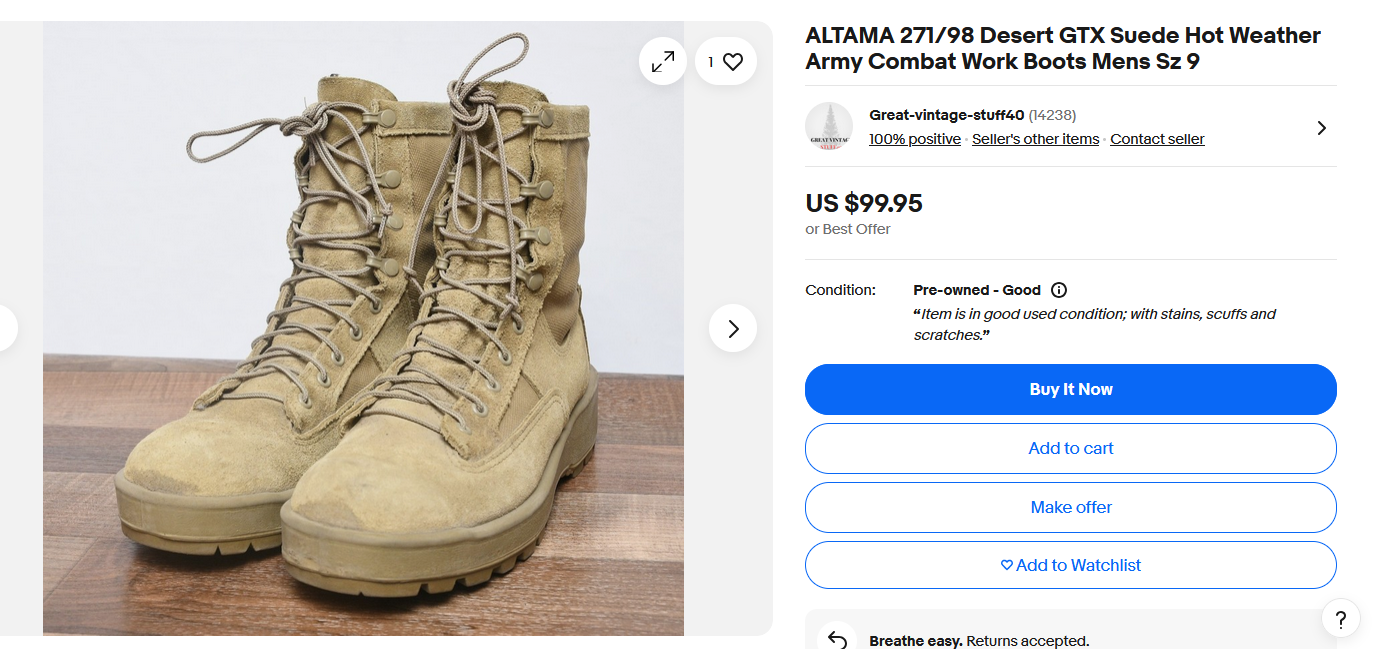Go to the previous product photo
The height and width of the screenshot is (649, 1385).
6,328
